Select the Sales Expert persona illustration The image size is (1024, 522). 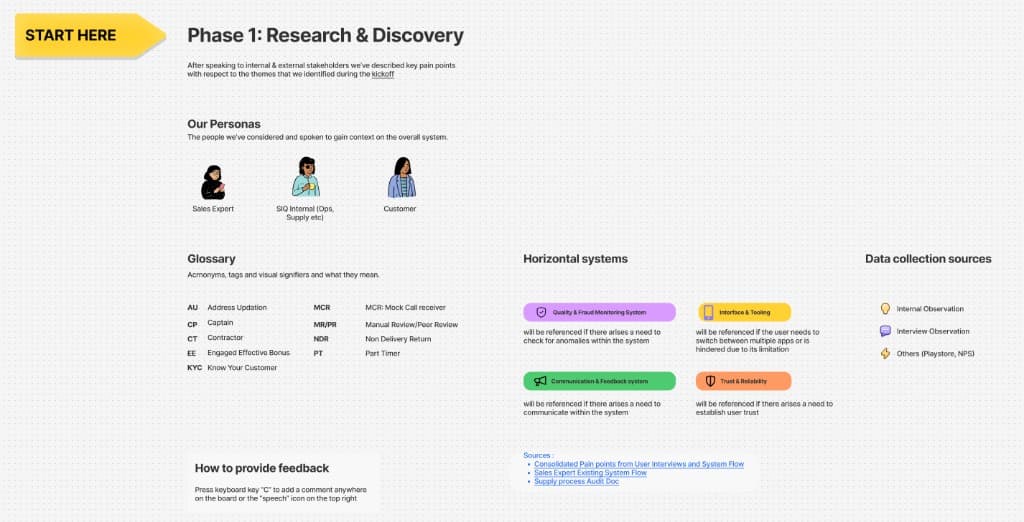(213, 182)
